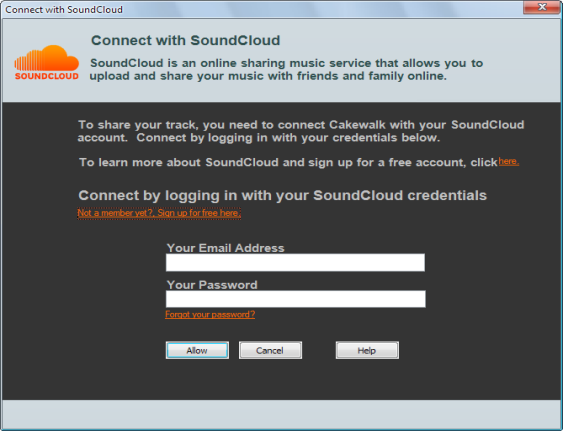
Task: Click the 'Connect by logging in' credentials heading
Action: click(283, 195)
